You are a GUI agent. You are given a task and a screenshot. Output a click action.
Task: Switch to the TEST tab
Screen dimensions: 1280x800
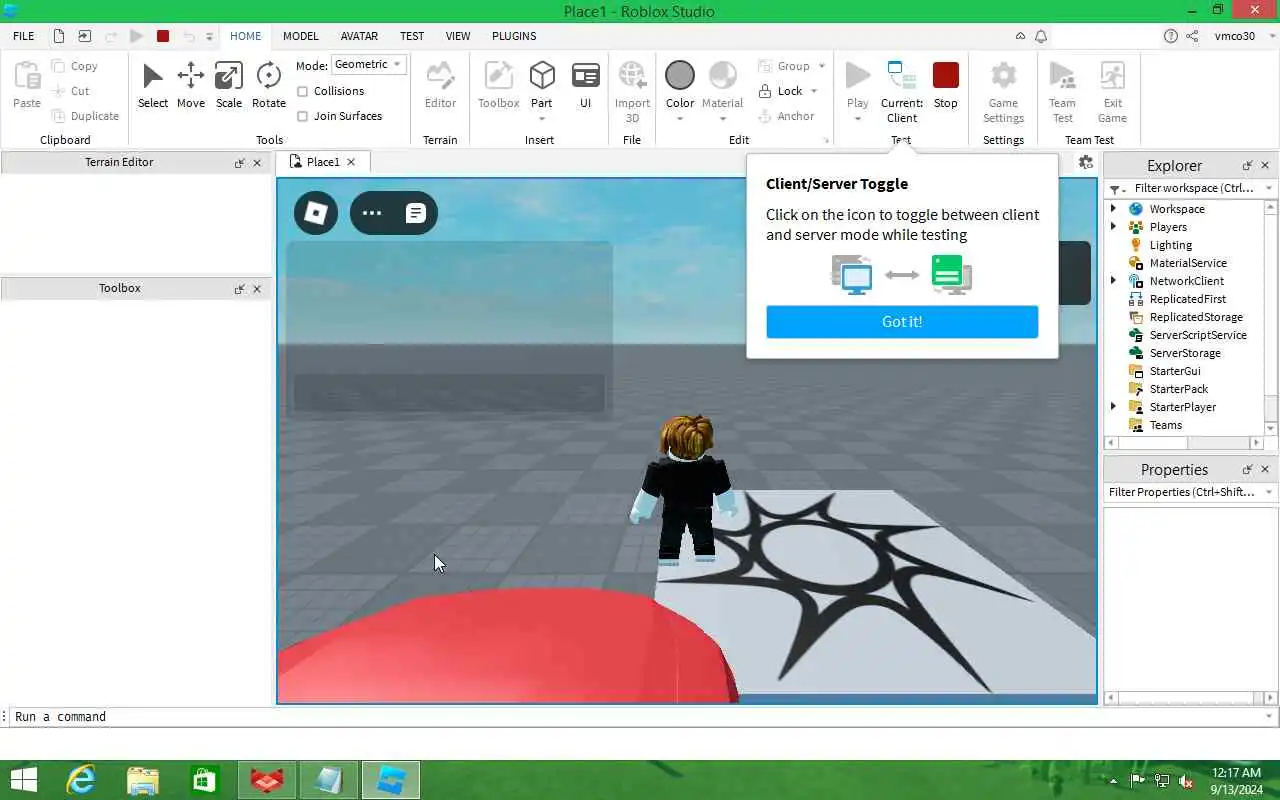(x=412, y=36)
